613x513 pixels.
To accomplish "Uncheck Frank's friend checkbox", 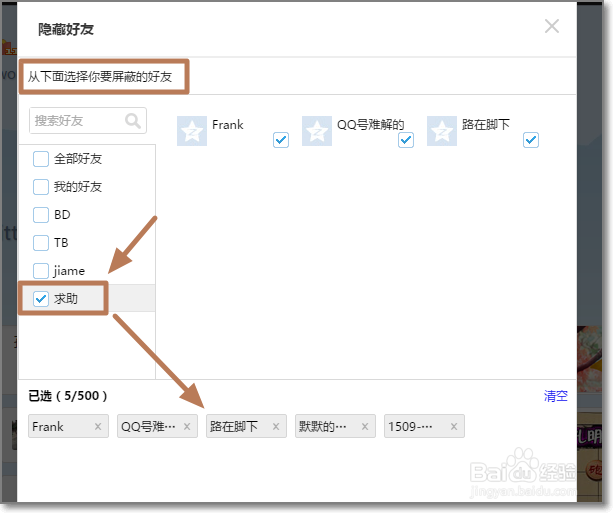I will (x=281, y=140).
